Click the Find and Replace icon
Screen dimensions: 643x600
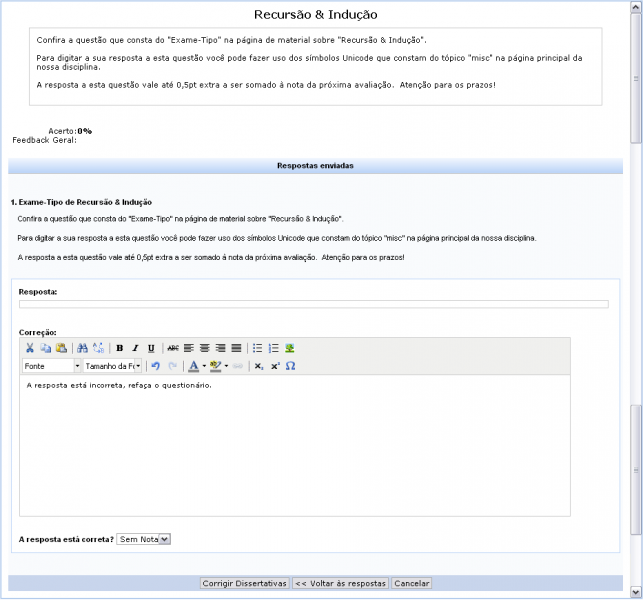point(98,348)
